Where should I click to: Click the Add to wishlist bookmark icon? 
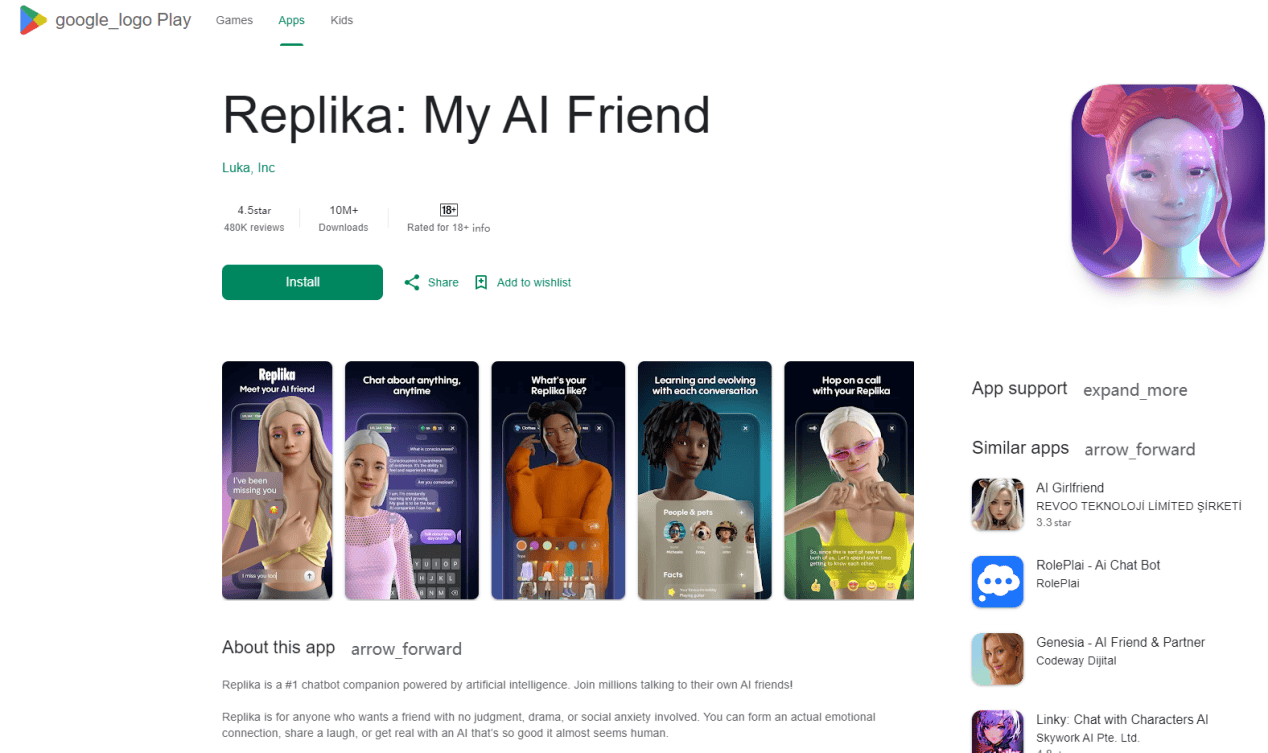pos(481,283)
